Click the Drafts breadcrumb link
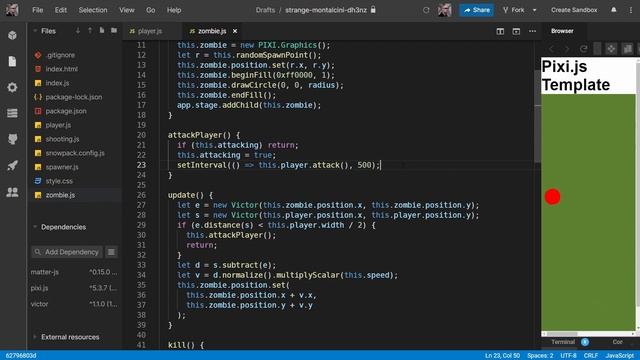Screen dimensions: 640x360 pos(265,10)
